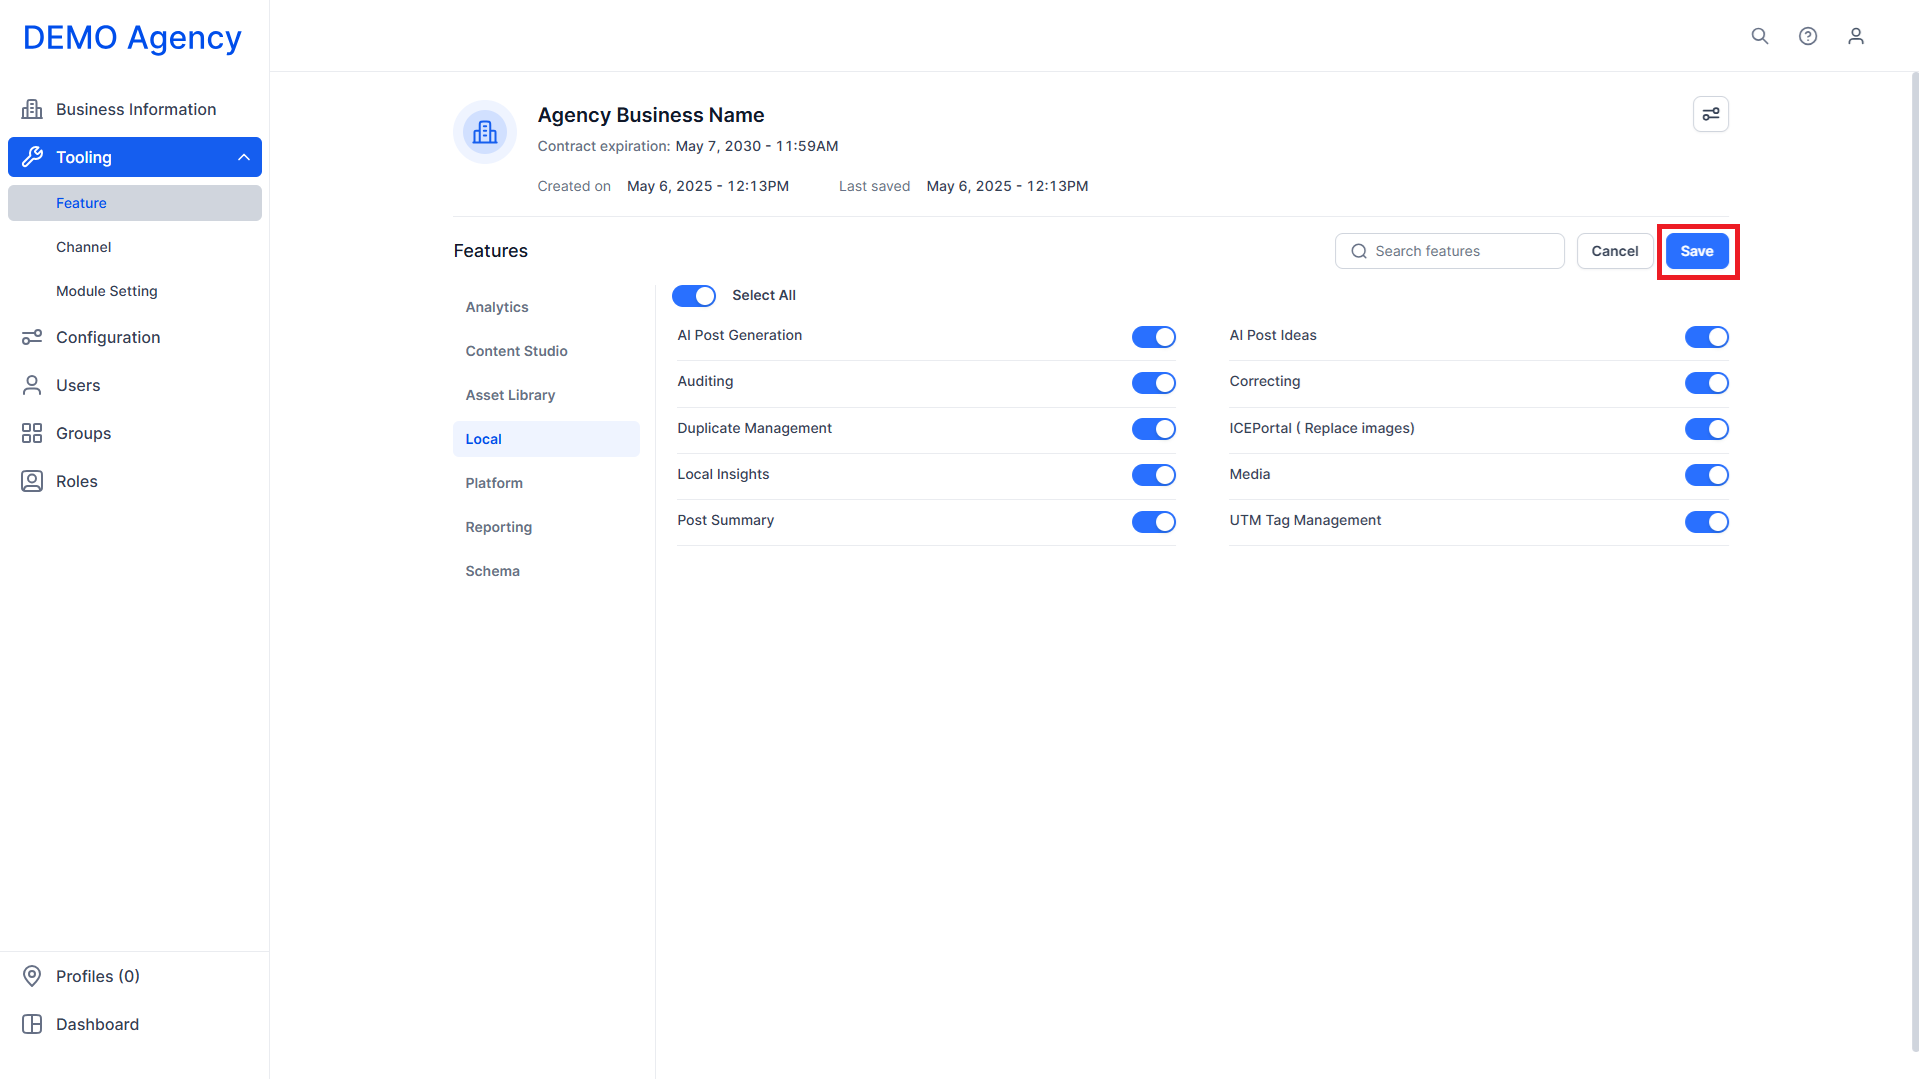Click the magnifier icon inside Search features
Viewport: 1919px width, 1079px height.
pyautogui.click(x=1359, y=251)
